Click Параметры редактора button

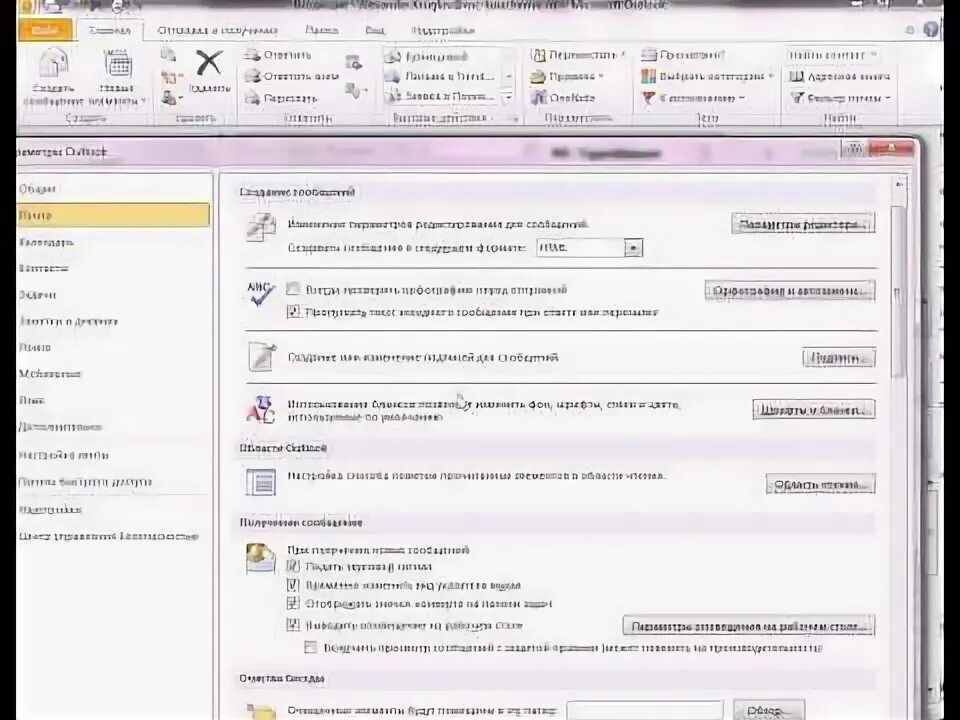point(803,223)
